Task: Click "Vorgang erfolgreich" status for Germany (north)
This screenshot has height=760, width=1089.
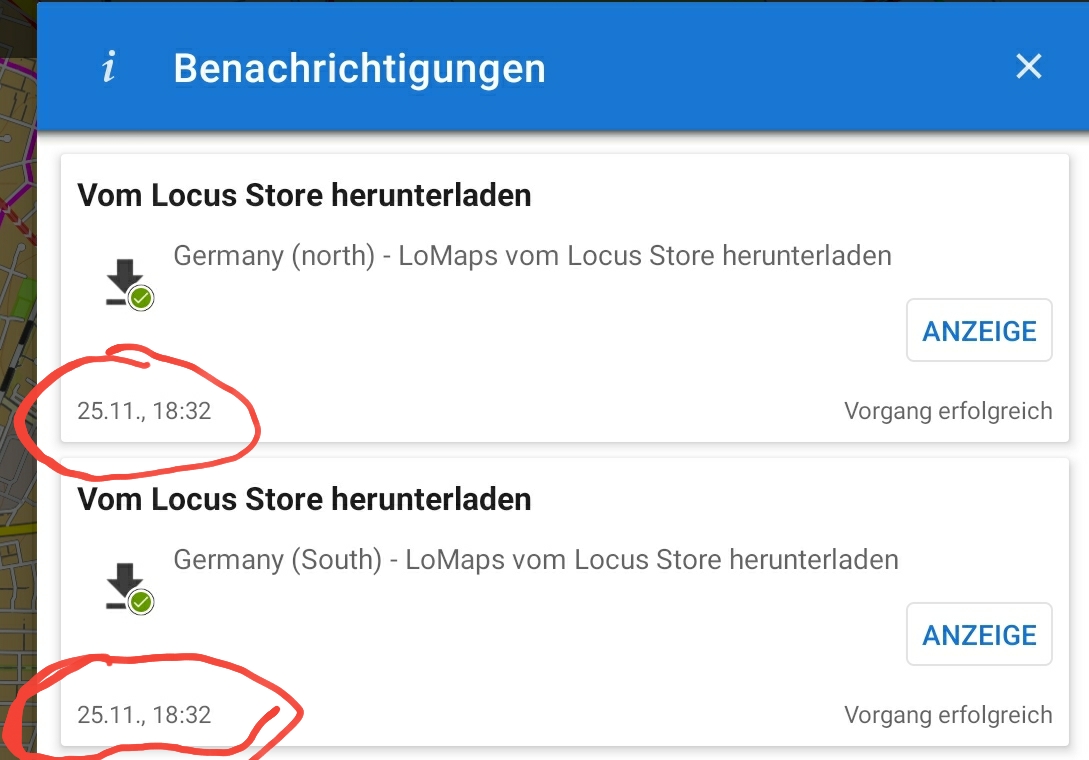Action: [x=947, y=411]
